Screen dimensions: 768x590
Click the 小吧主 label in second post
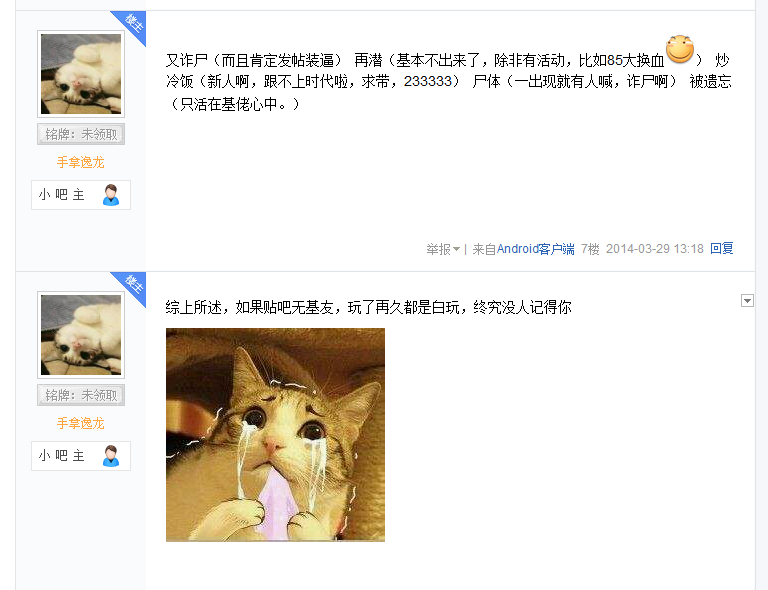[x=62, y=456]
